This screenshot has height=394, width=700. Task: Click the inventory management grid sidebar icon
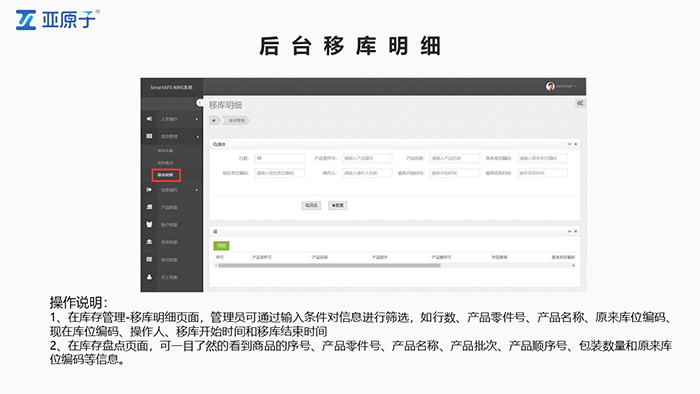(x=149, y=136)
